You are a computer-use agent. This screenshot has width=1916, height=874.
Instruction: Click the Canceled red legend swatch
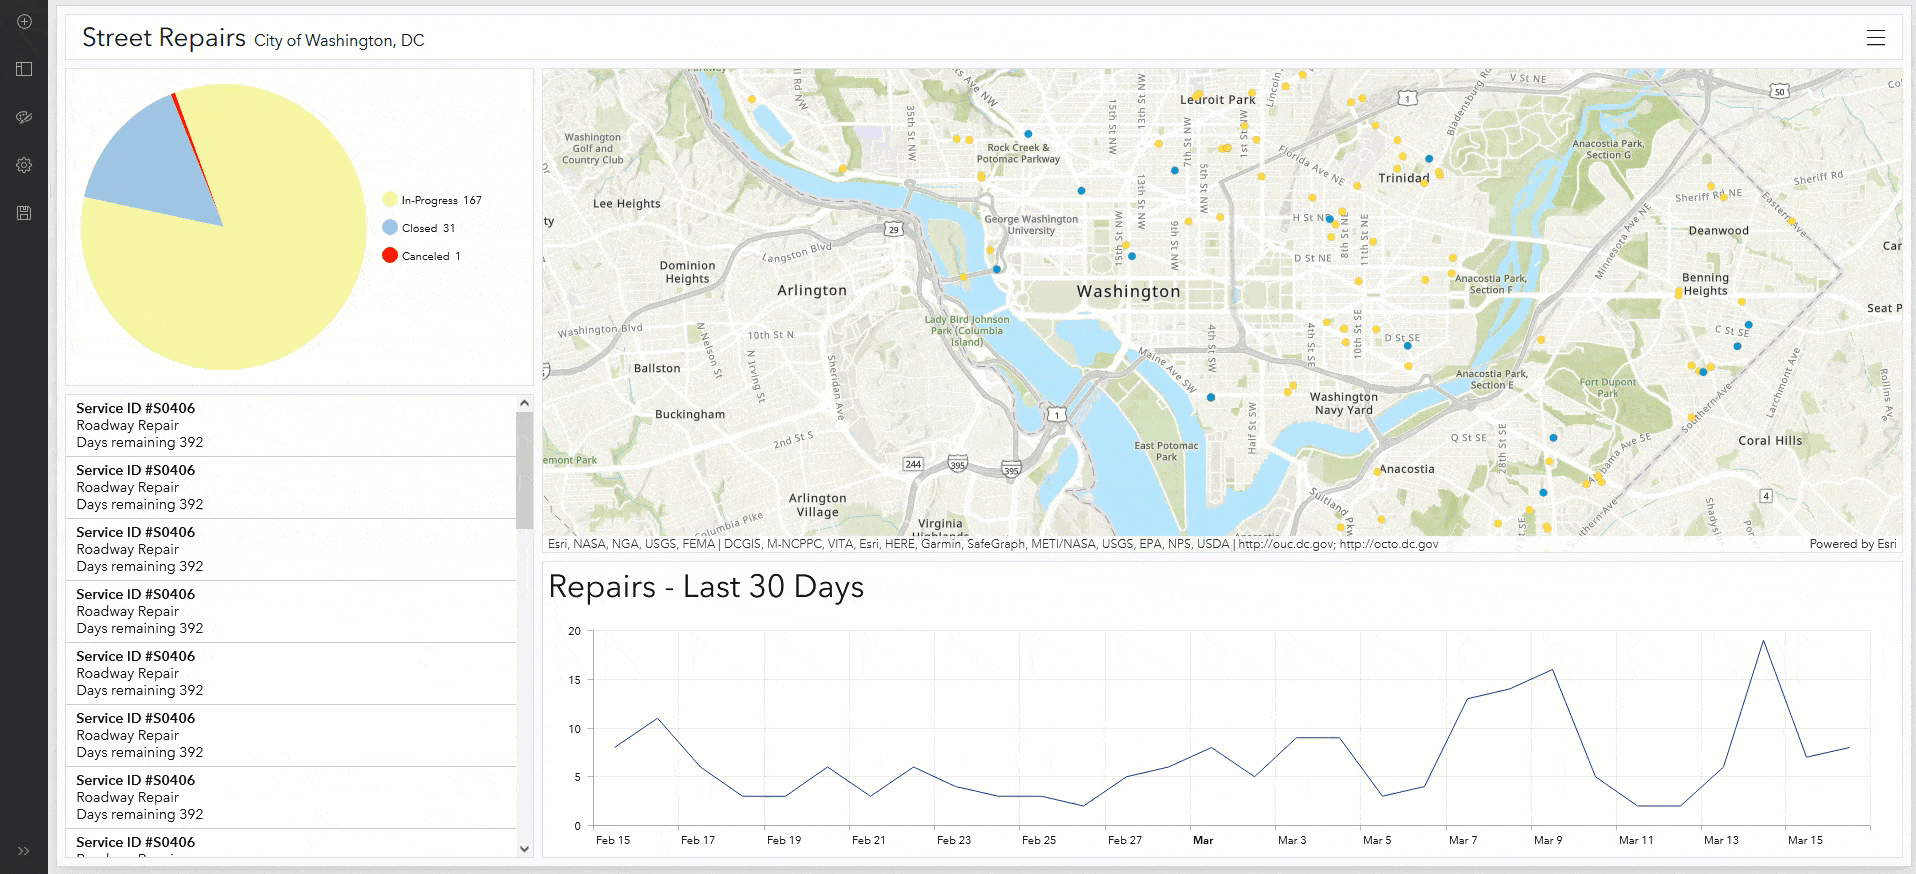pyautogui.click(x=390, y=256)
